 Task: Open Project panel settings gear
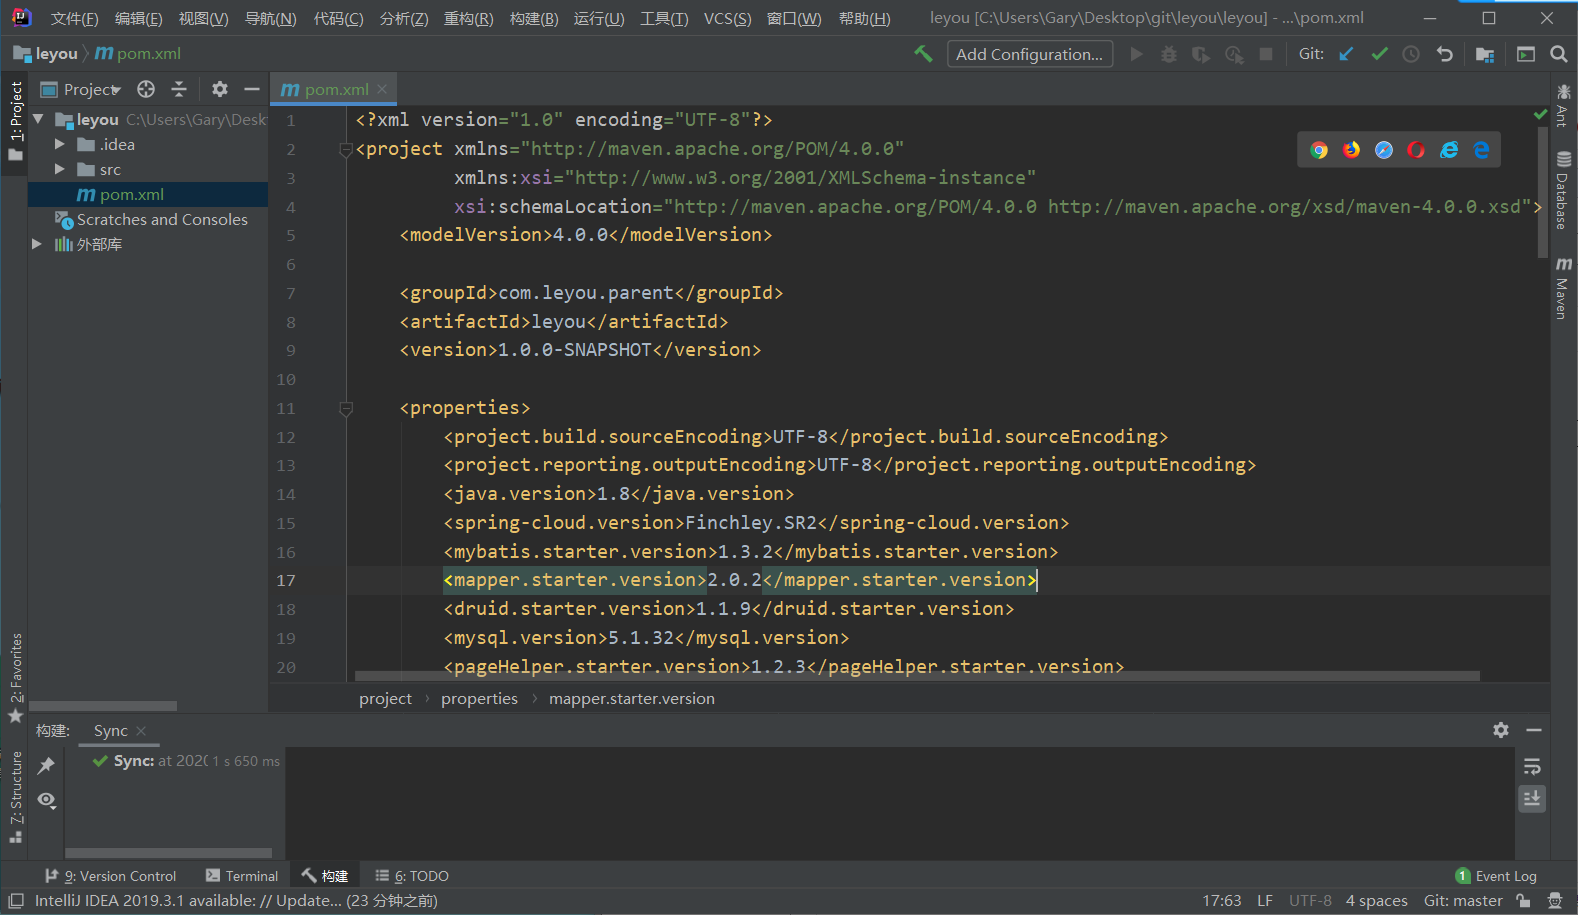point(220,89)
